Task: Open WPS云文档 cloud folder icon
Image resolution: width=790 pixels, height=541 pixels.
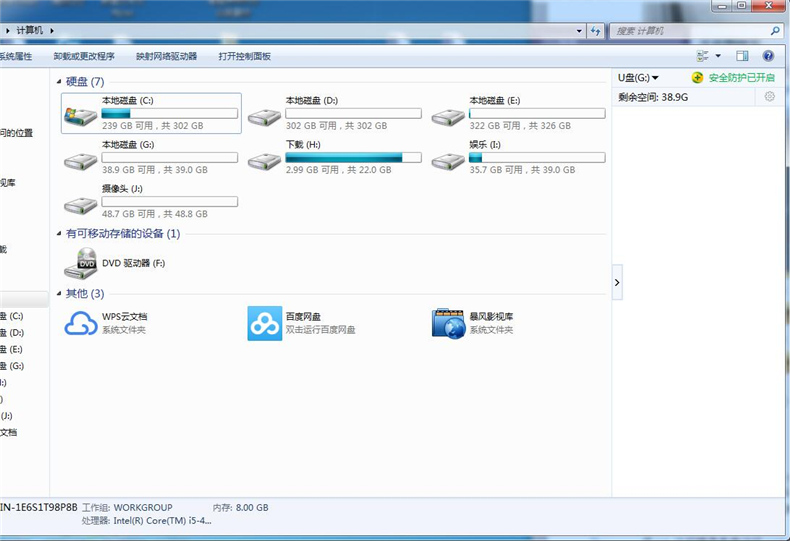Action: tap(80, 323)
